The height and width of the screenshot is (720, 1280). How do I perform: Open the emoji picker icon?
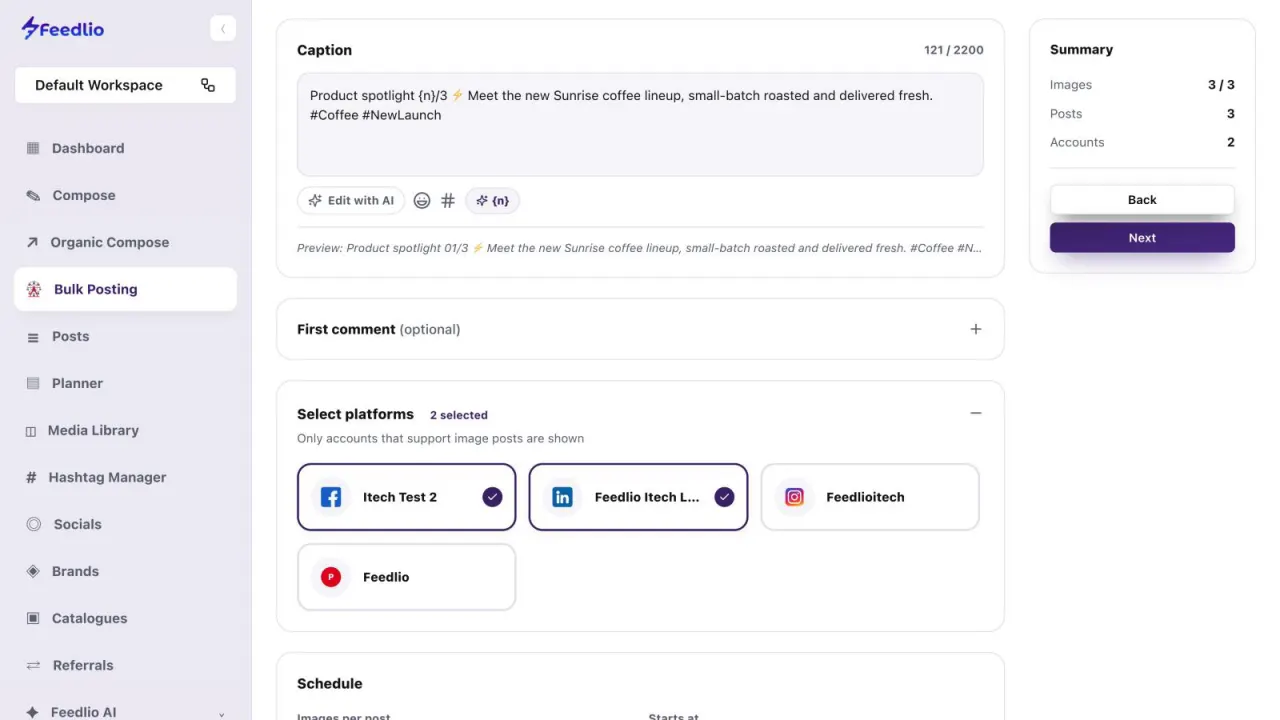coord(422,201)
